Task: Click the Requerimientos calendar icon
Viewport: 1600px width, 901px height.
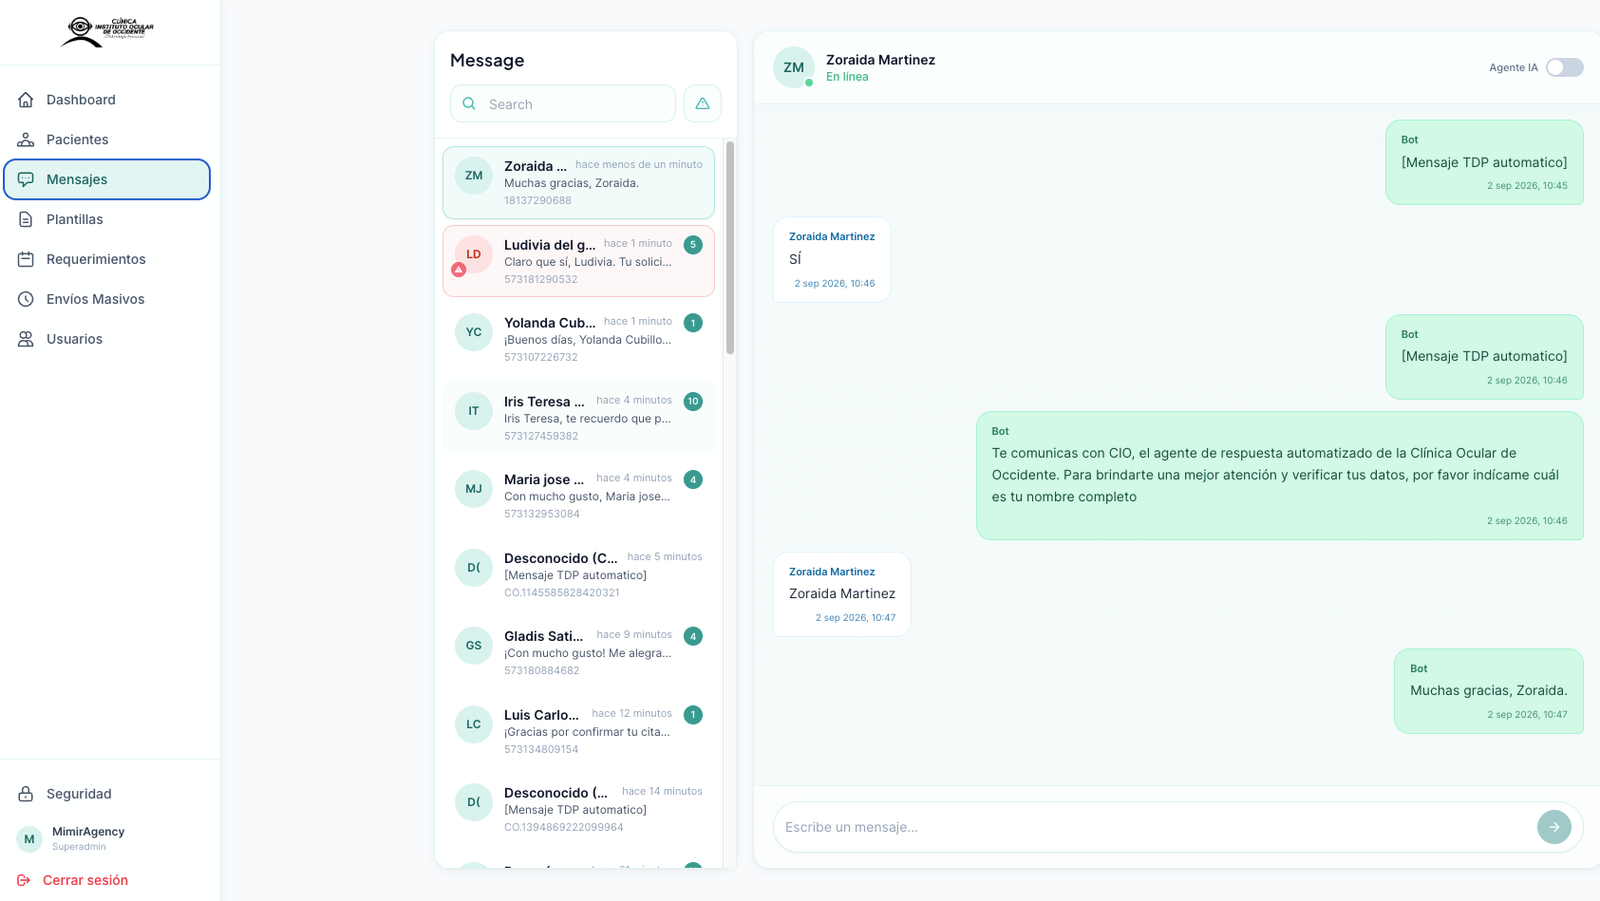Action: pyautogui.click(x=26, y=260)
